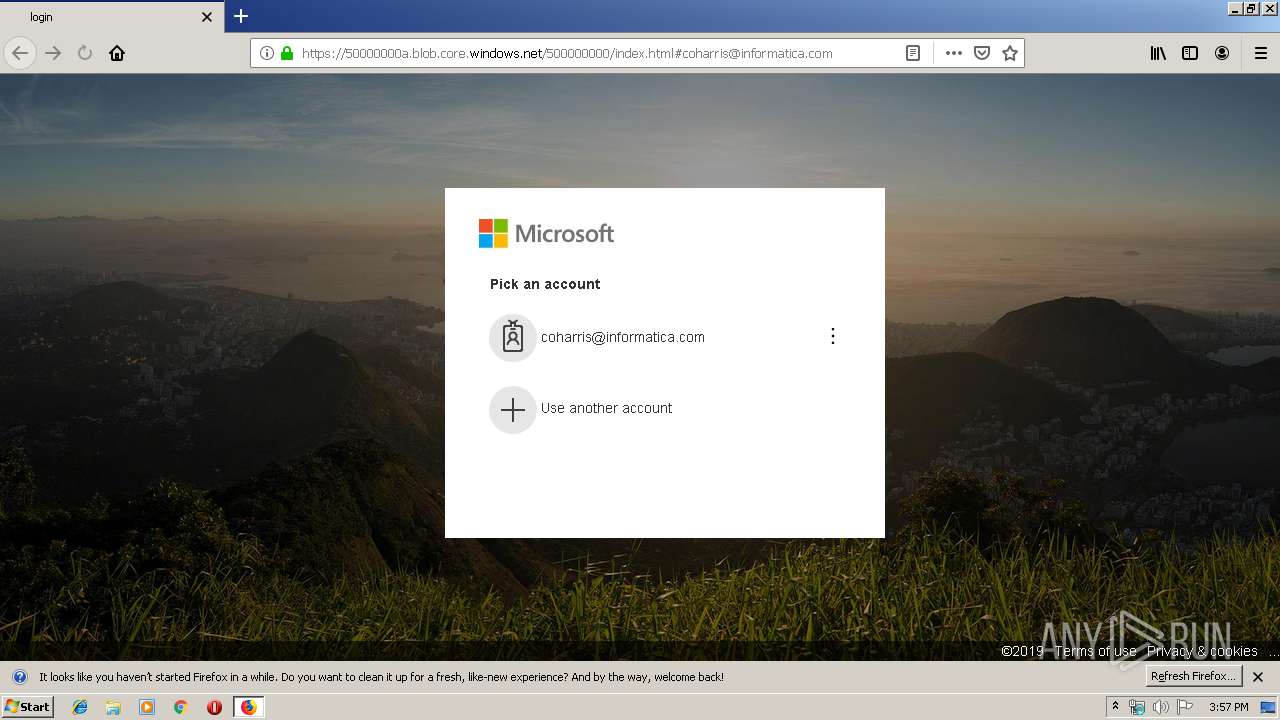Choose the coharris@informatica.com account
This screenshot has height=720, width=1280.
coord(665,337)
